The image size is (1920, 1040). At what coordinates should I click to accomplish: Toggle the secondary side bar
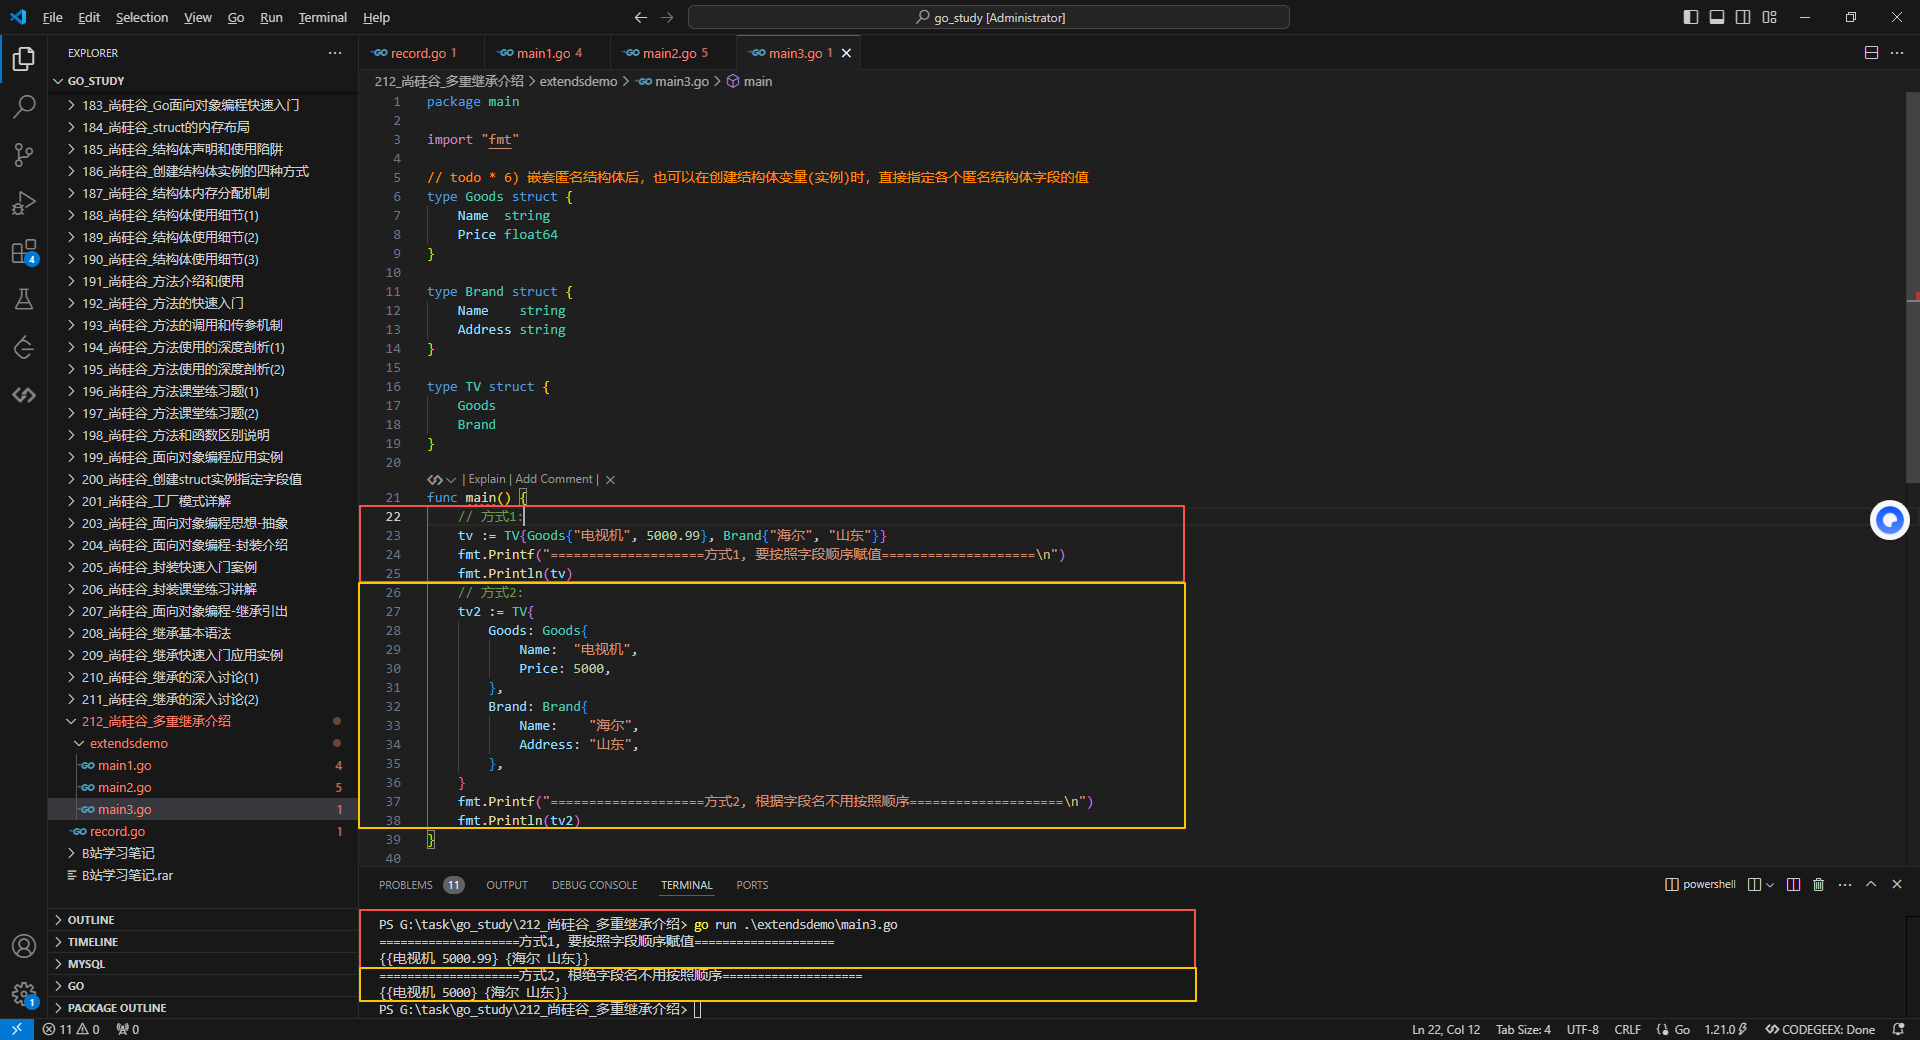pos(1743,17)
